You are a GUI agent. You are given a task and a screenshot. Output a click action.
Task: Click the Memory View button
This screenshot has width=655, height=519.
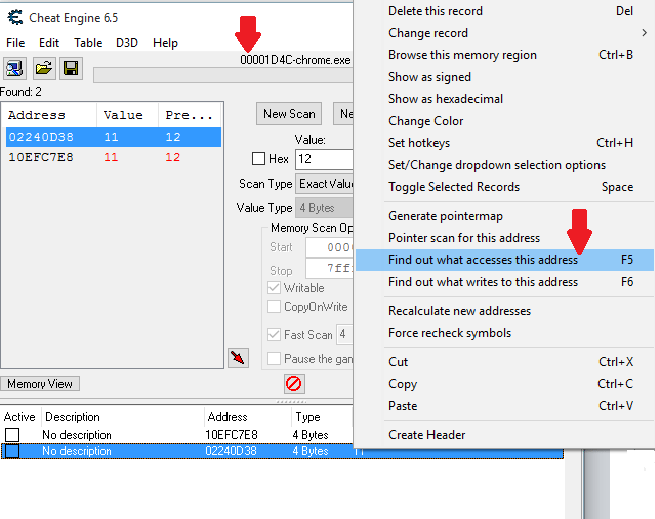(x=40, y=384)
